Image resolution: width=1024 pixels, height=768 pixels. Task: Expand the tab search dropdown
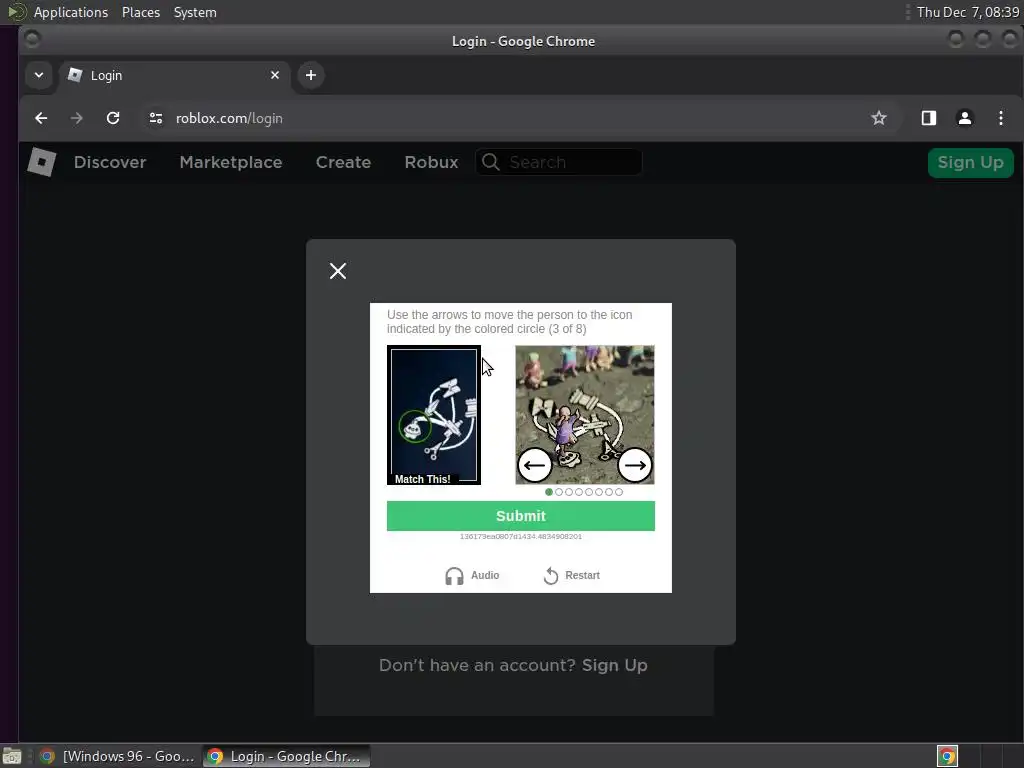click(39, 75)
